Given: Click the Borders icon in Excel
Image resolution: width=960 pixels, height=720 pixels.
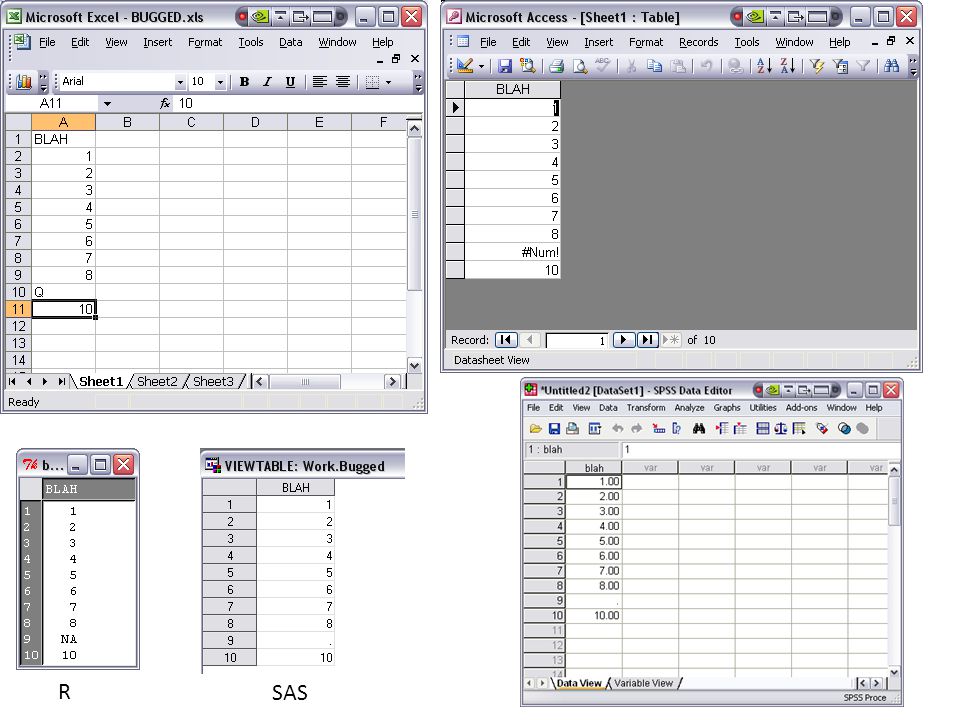Looking at the screenshot, I should 372,81.
